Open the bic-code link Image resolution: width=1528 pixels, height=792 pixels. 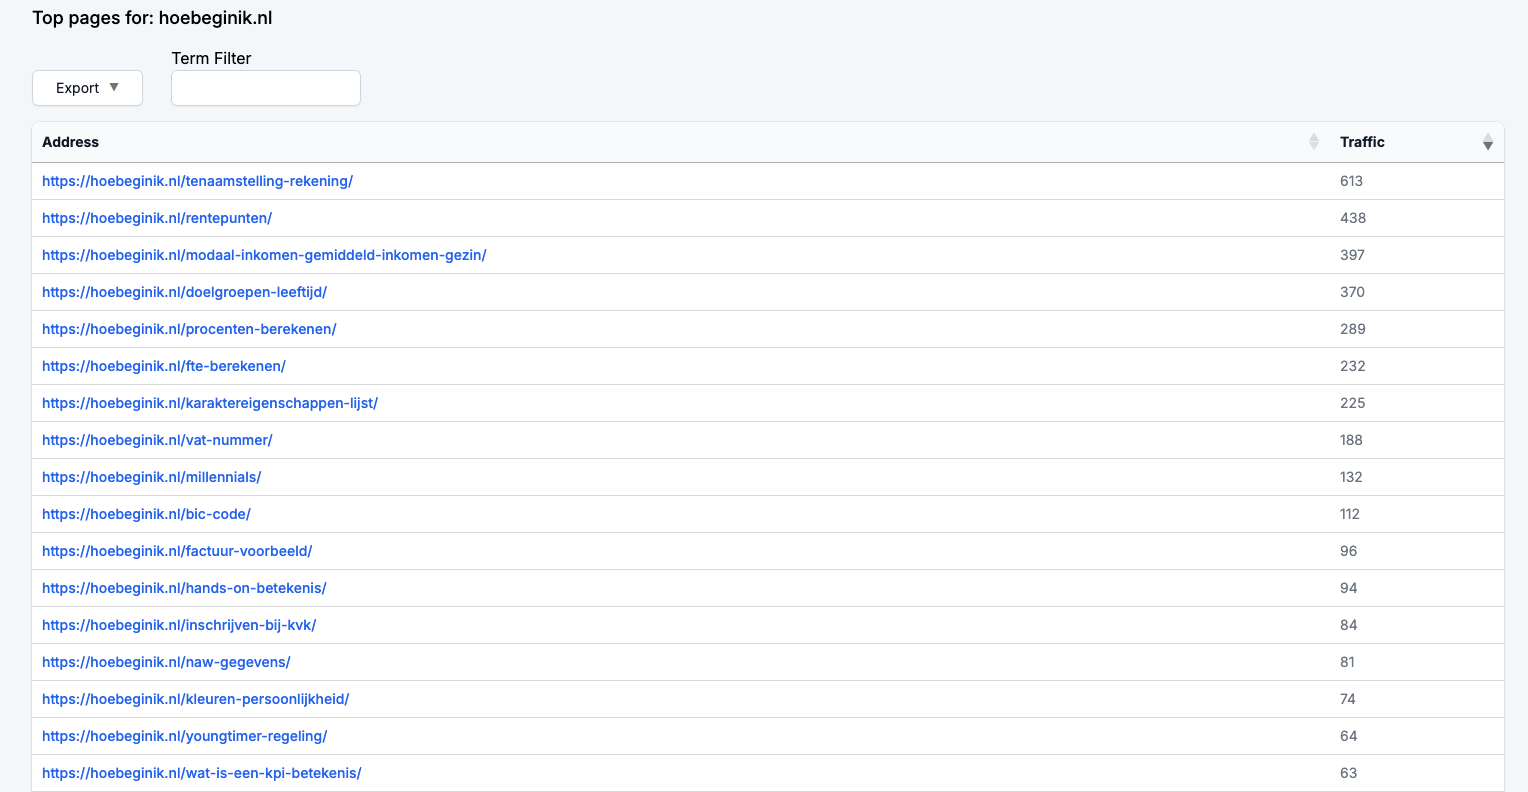pyautogui.click(x=146, y=514)
